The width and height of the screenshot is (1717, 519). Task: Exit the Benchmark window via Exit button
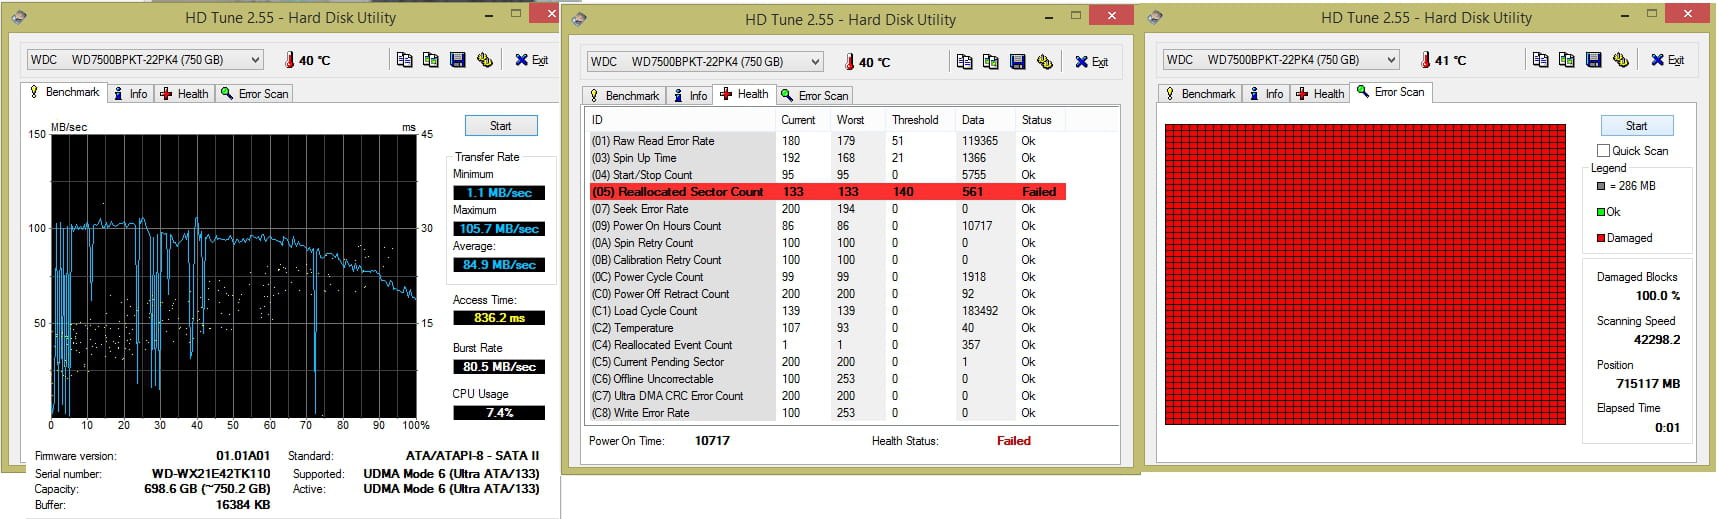pos(532,60)
